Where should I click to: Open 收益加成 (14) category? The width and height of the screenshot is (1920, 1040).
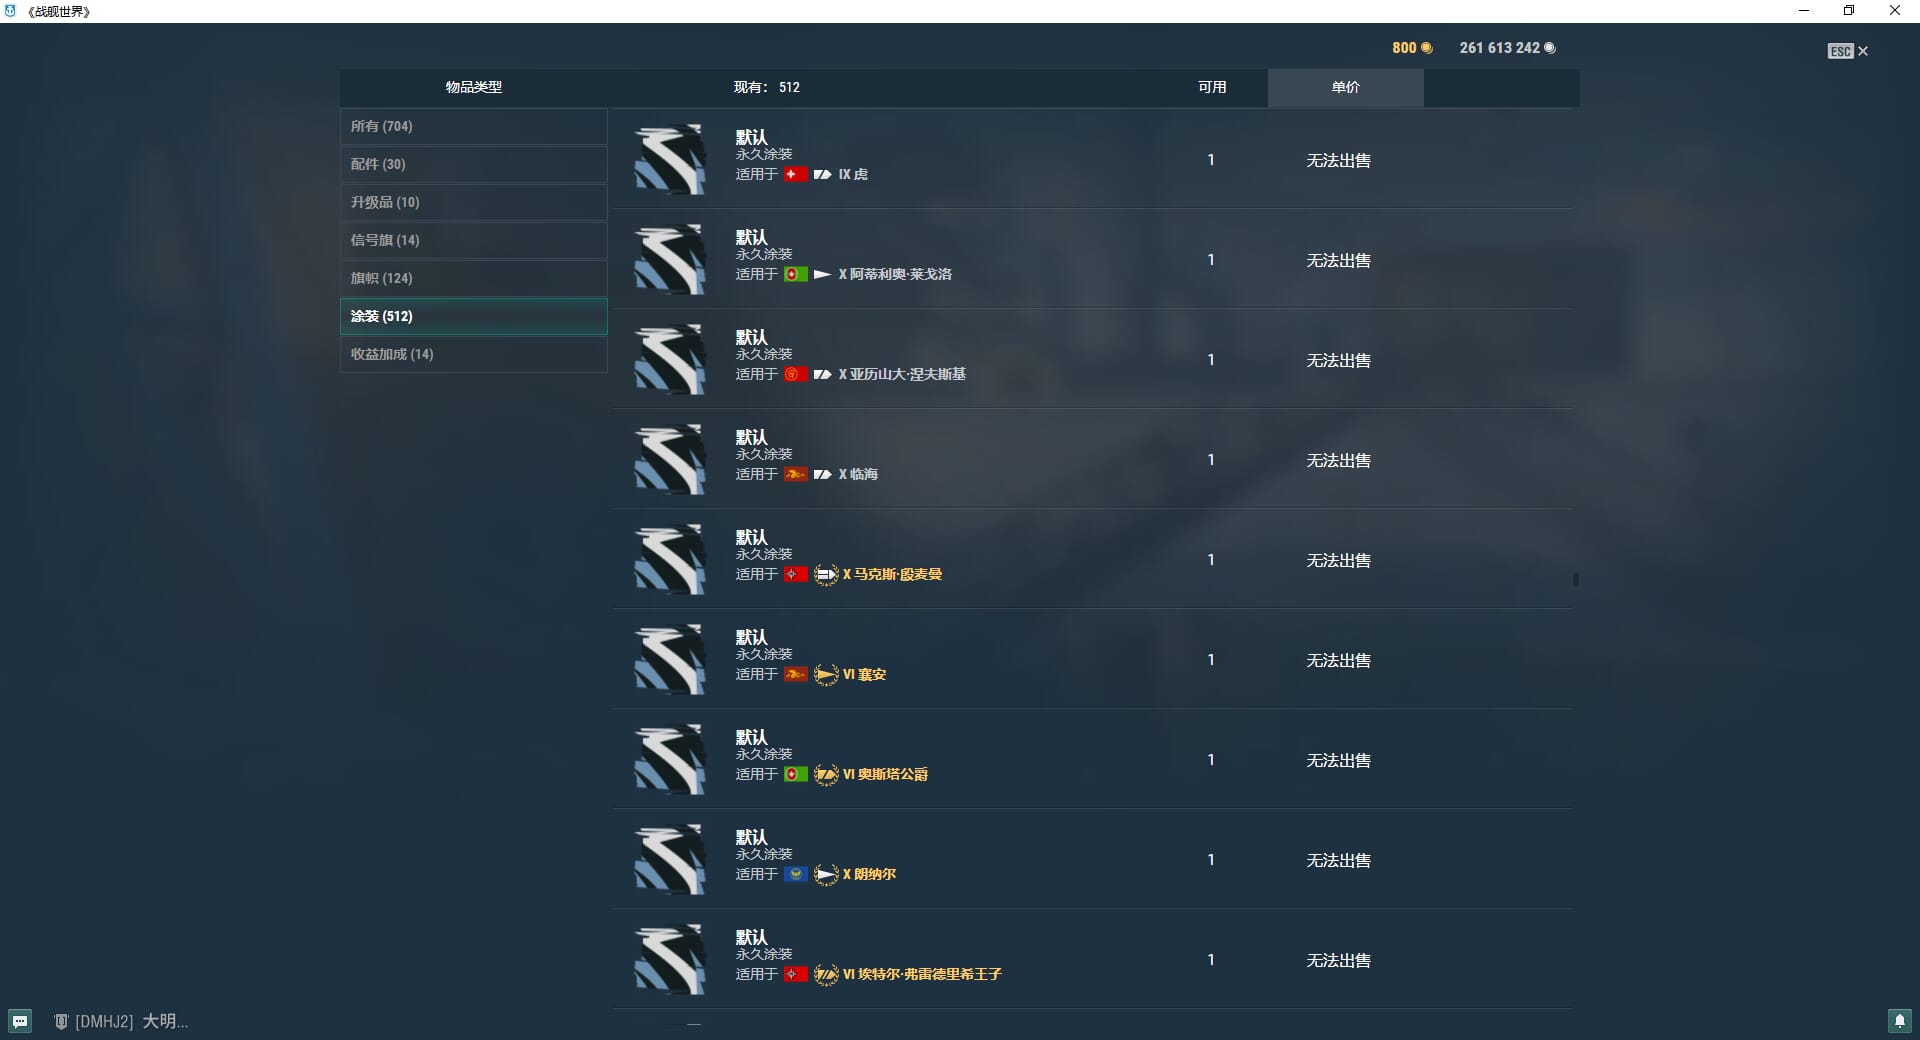click(x=474, y=354)
